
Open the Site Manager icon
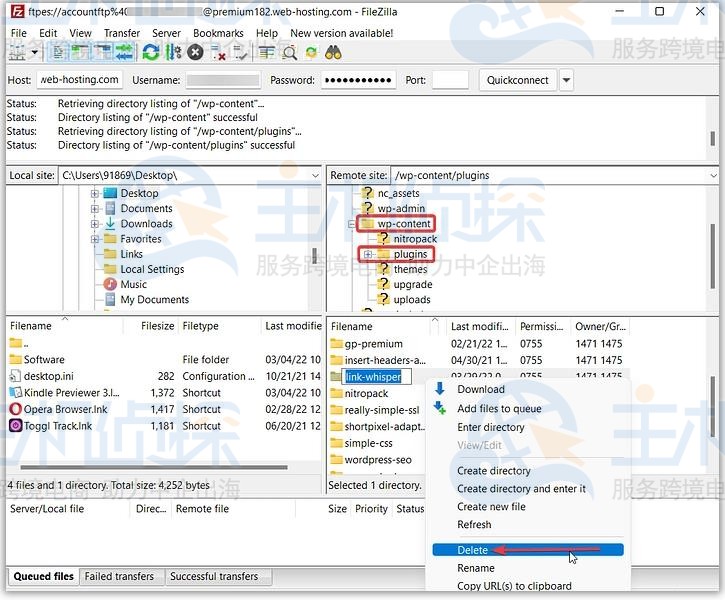click(17, 52)
